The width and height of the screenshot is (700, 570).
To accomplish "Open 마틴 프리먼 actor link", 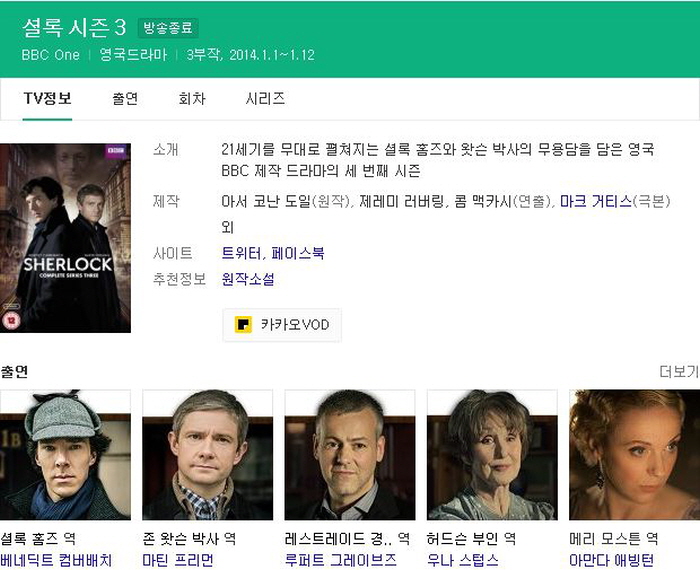I will click(178, 560).
